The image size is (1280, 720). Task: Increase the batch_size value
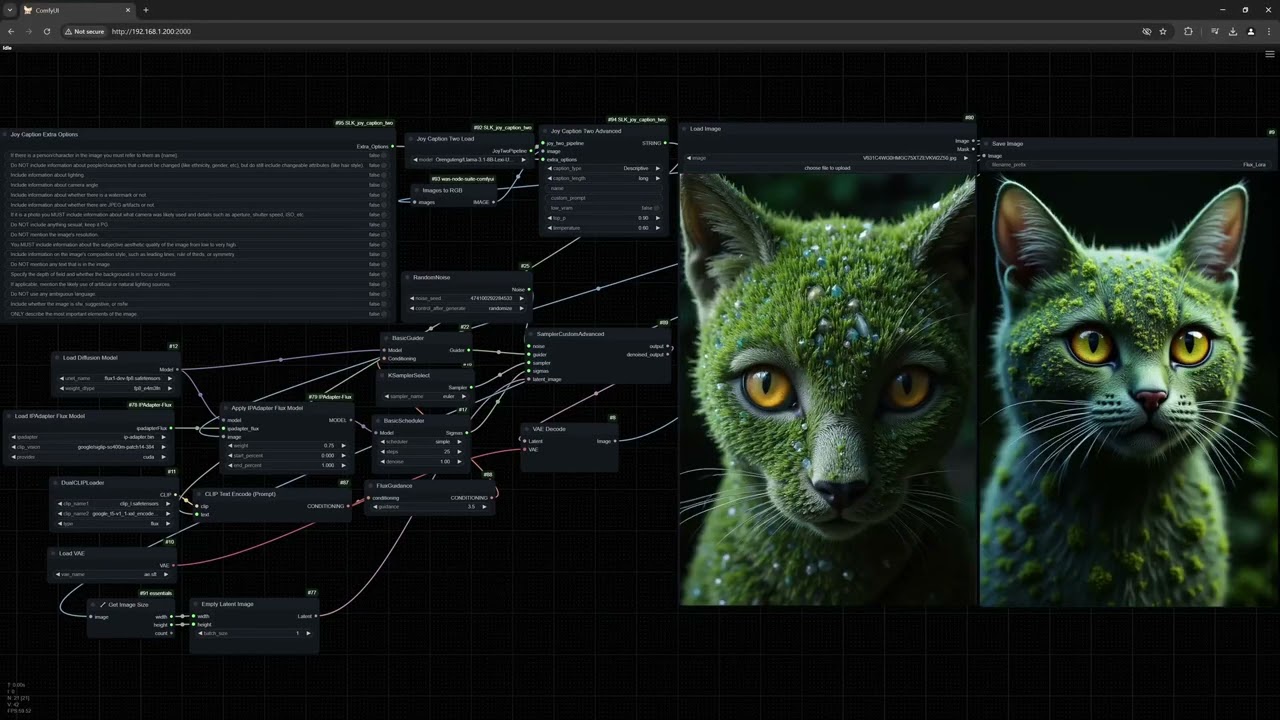pos(308,633)
